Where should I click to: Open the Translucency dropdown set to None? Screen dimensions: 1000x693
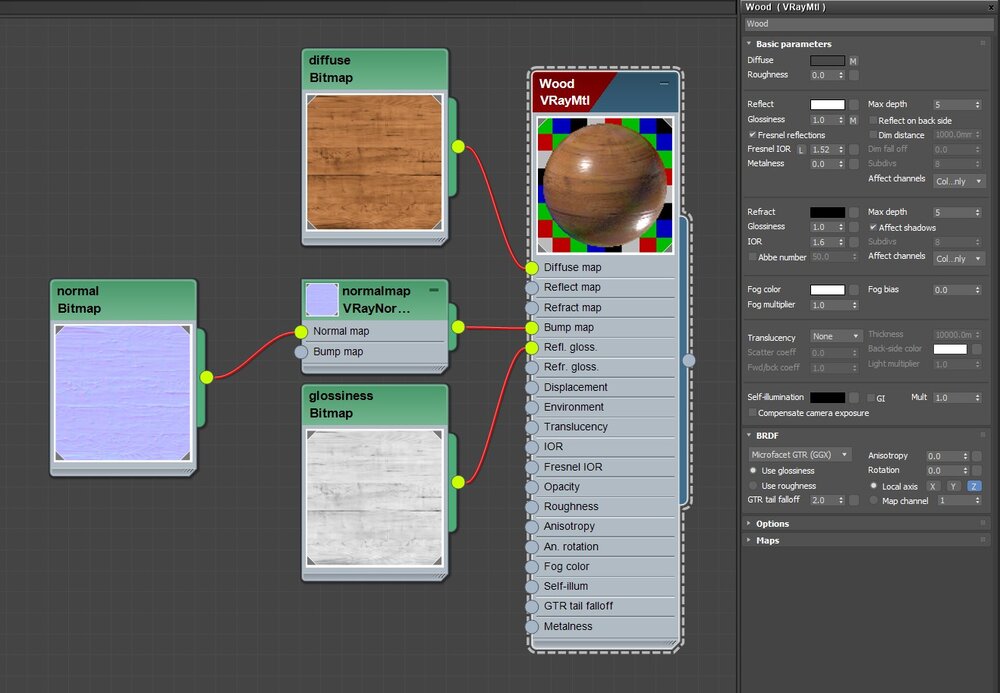point(836,337)
